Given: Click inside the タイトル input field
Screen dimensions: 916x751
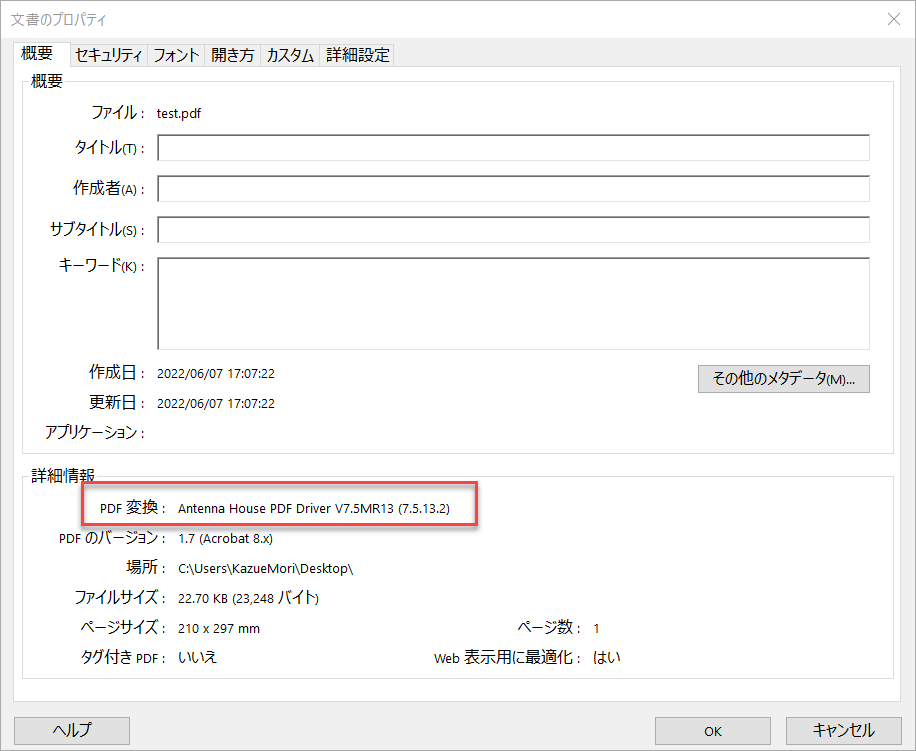Looking at the screenshot, I should 513,147.
